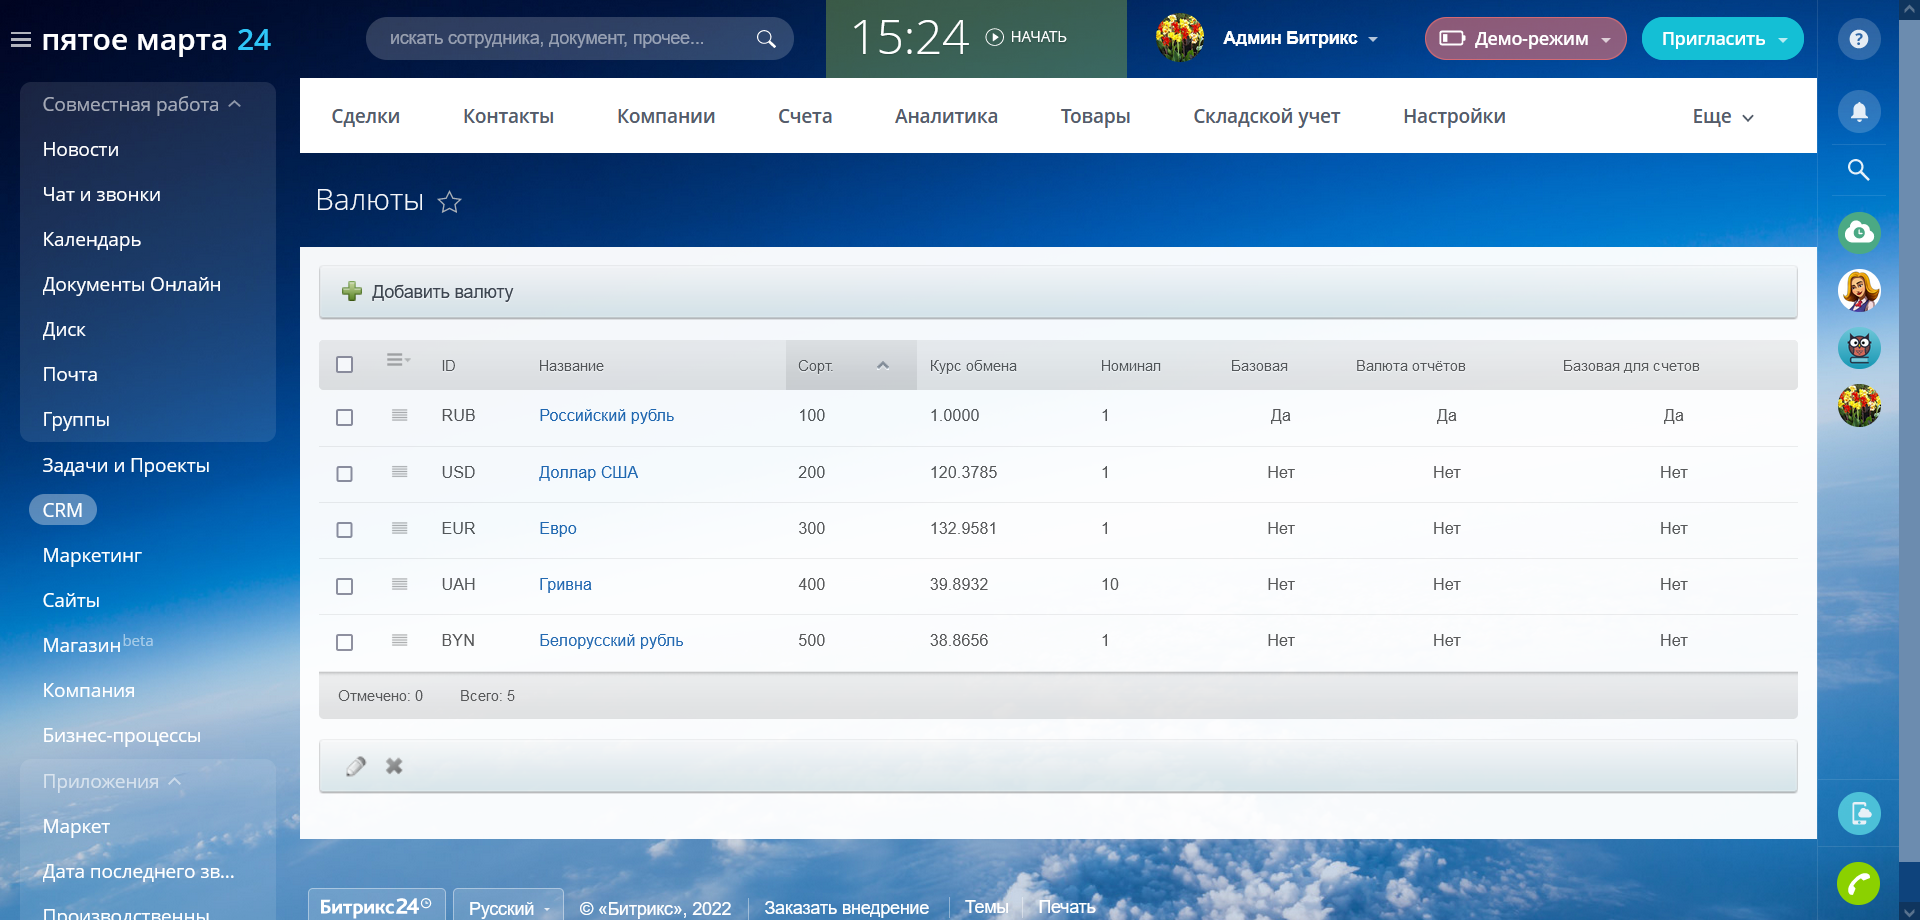Open help via question mark icon
Image resolution: width=1920 pixels, height=920 pixels.
[x=1858, y=39]
